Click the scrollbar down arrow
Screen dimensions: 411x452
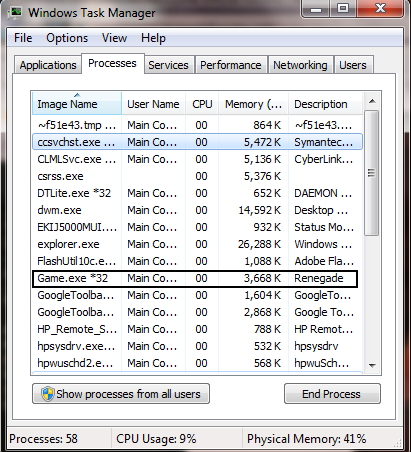[x=372, y=366]
